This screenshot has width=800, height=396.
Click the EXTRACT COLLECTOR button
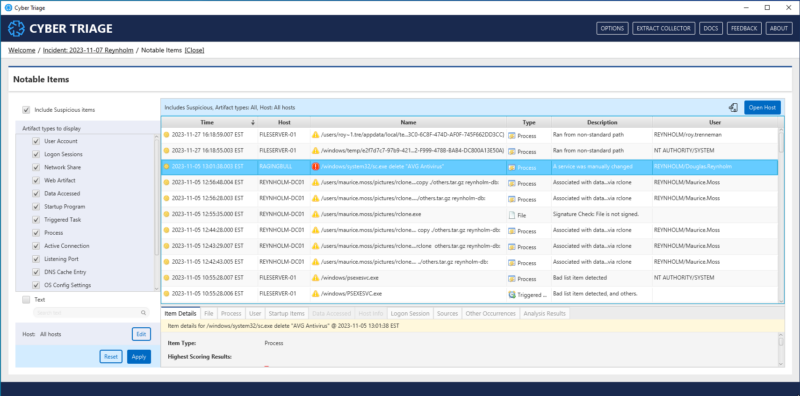coord(663,29)
